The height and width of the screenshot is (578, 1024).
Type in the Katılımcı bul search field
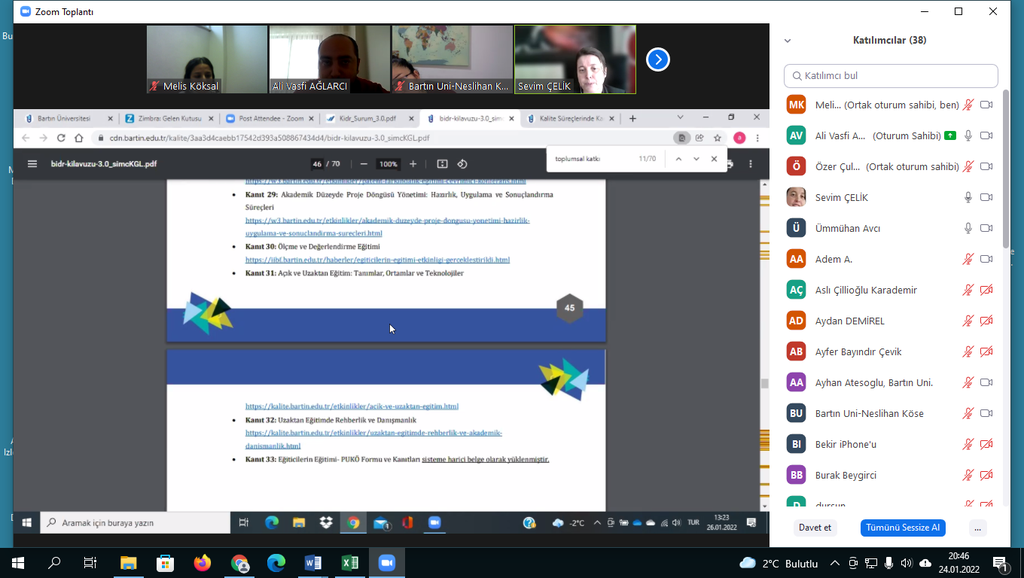[891, 76]
